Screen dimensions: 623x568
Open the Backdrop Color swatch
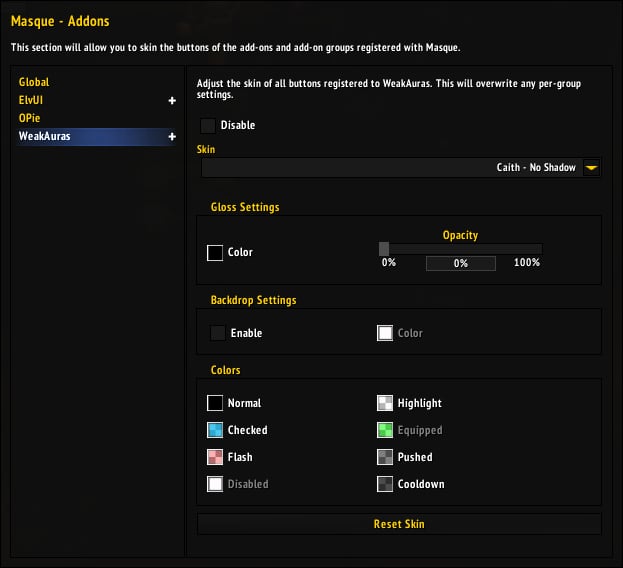click(385, 333)
